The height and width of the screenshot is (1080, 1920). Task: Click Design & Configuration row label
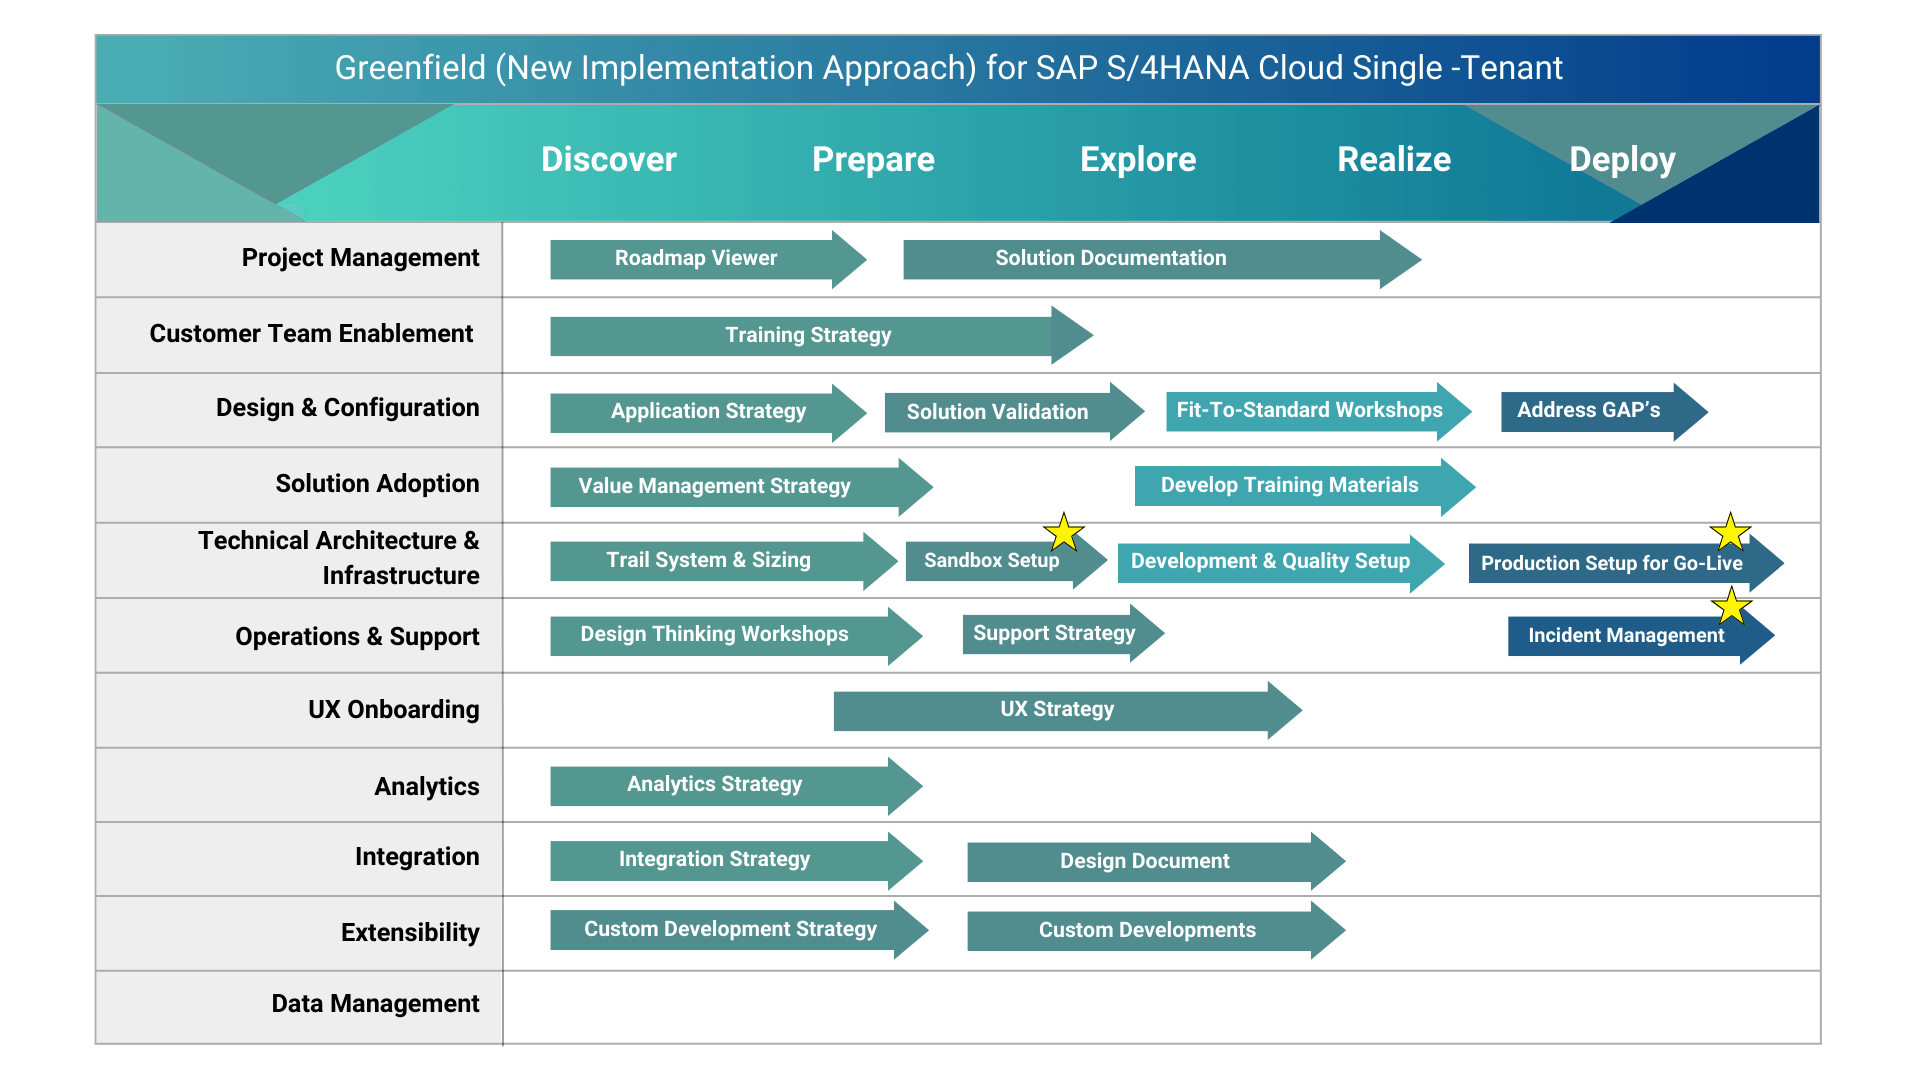[x=347, y=408]
